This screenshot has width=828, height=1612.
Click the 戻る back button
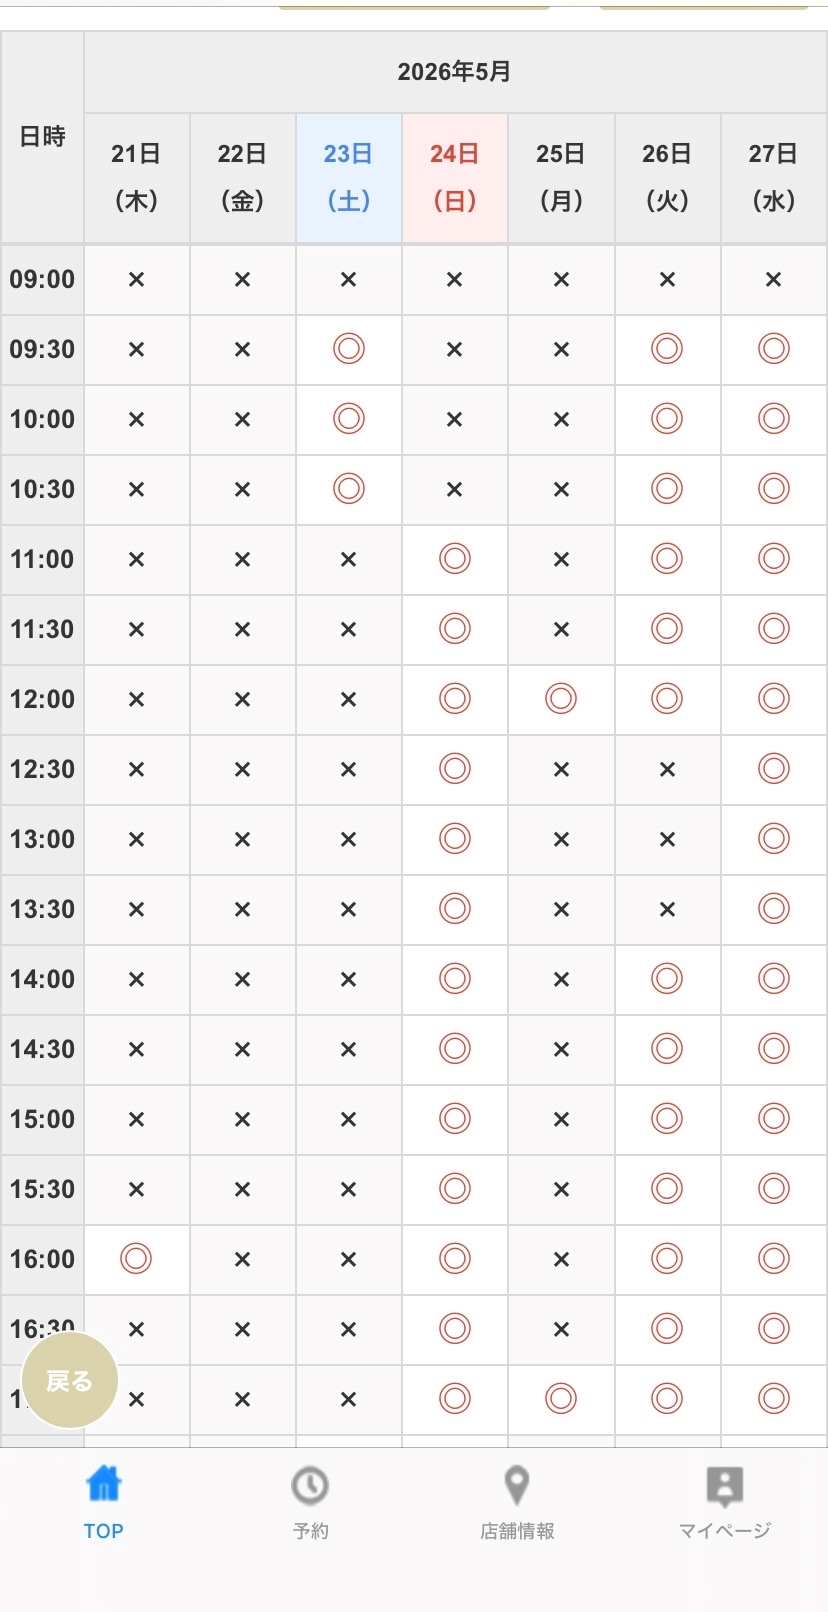pyautogui.click(x=70, y=1381)
